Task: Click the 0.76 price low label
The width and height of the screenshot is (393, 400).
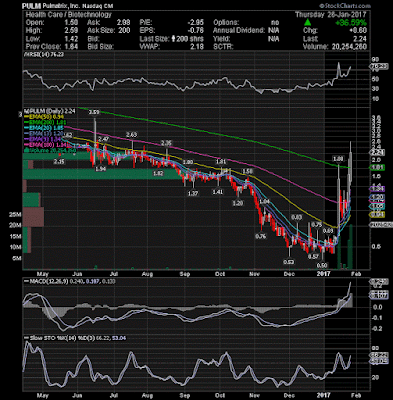Action: 261,236
